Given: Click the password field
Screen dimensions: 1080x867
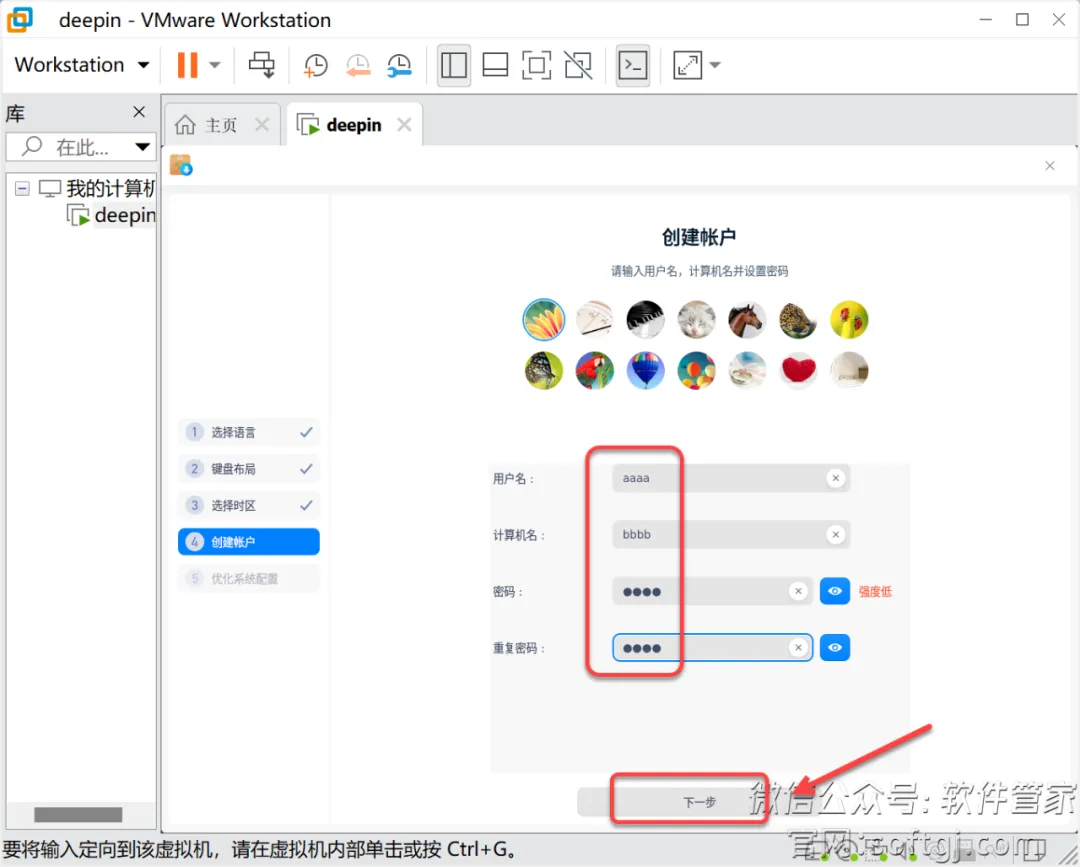Looking at the screenshot, I should click(712, 592).
